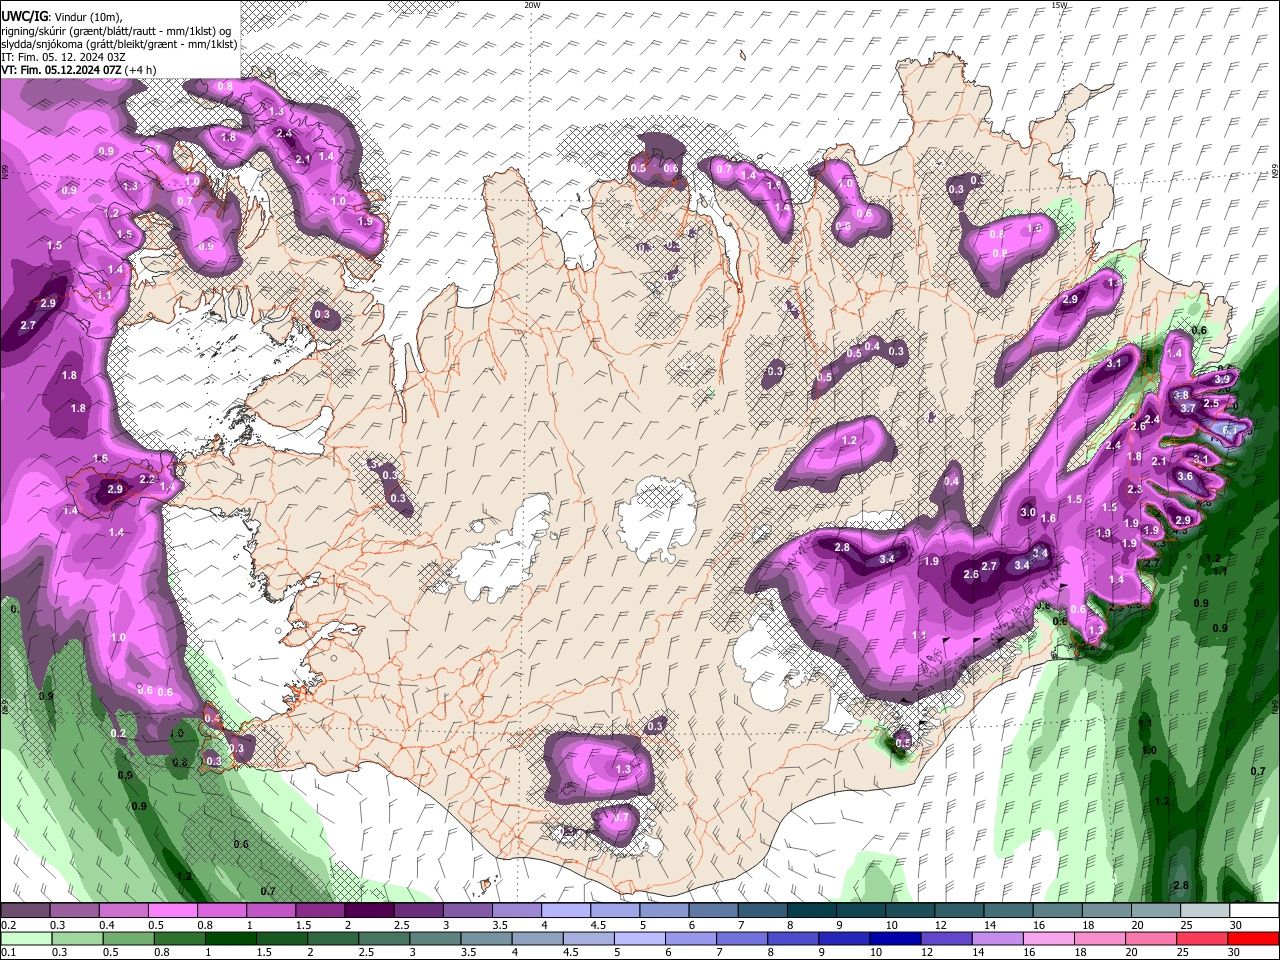This screenshot has height=960, width=1280.
Task: Click the 2.5 label in the bottom legend row
Action: pos(366,952)
